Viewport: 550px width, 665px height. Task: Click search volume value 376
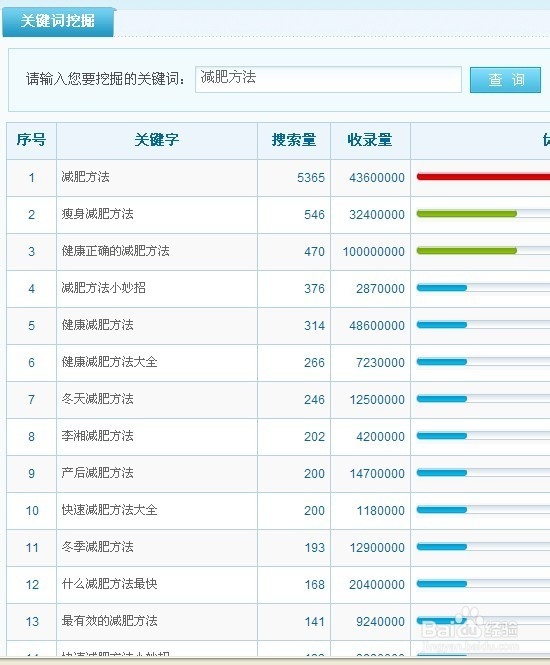314,289
